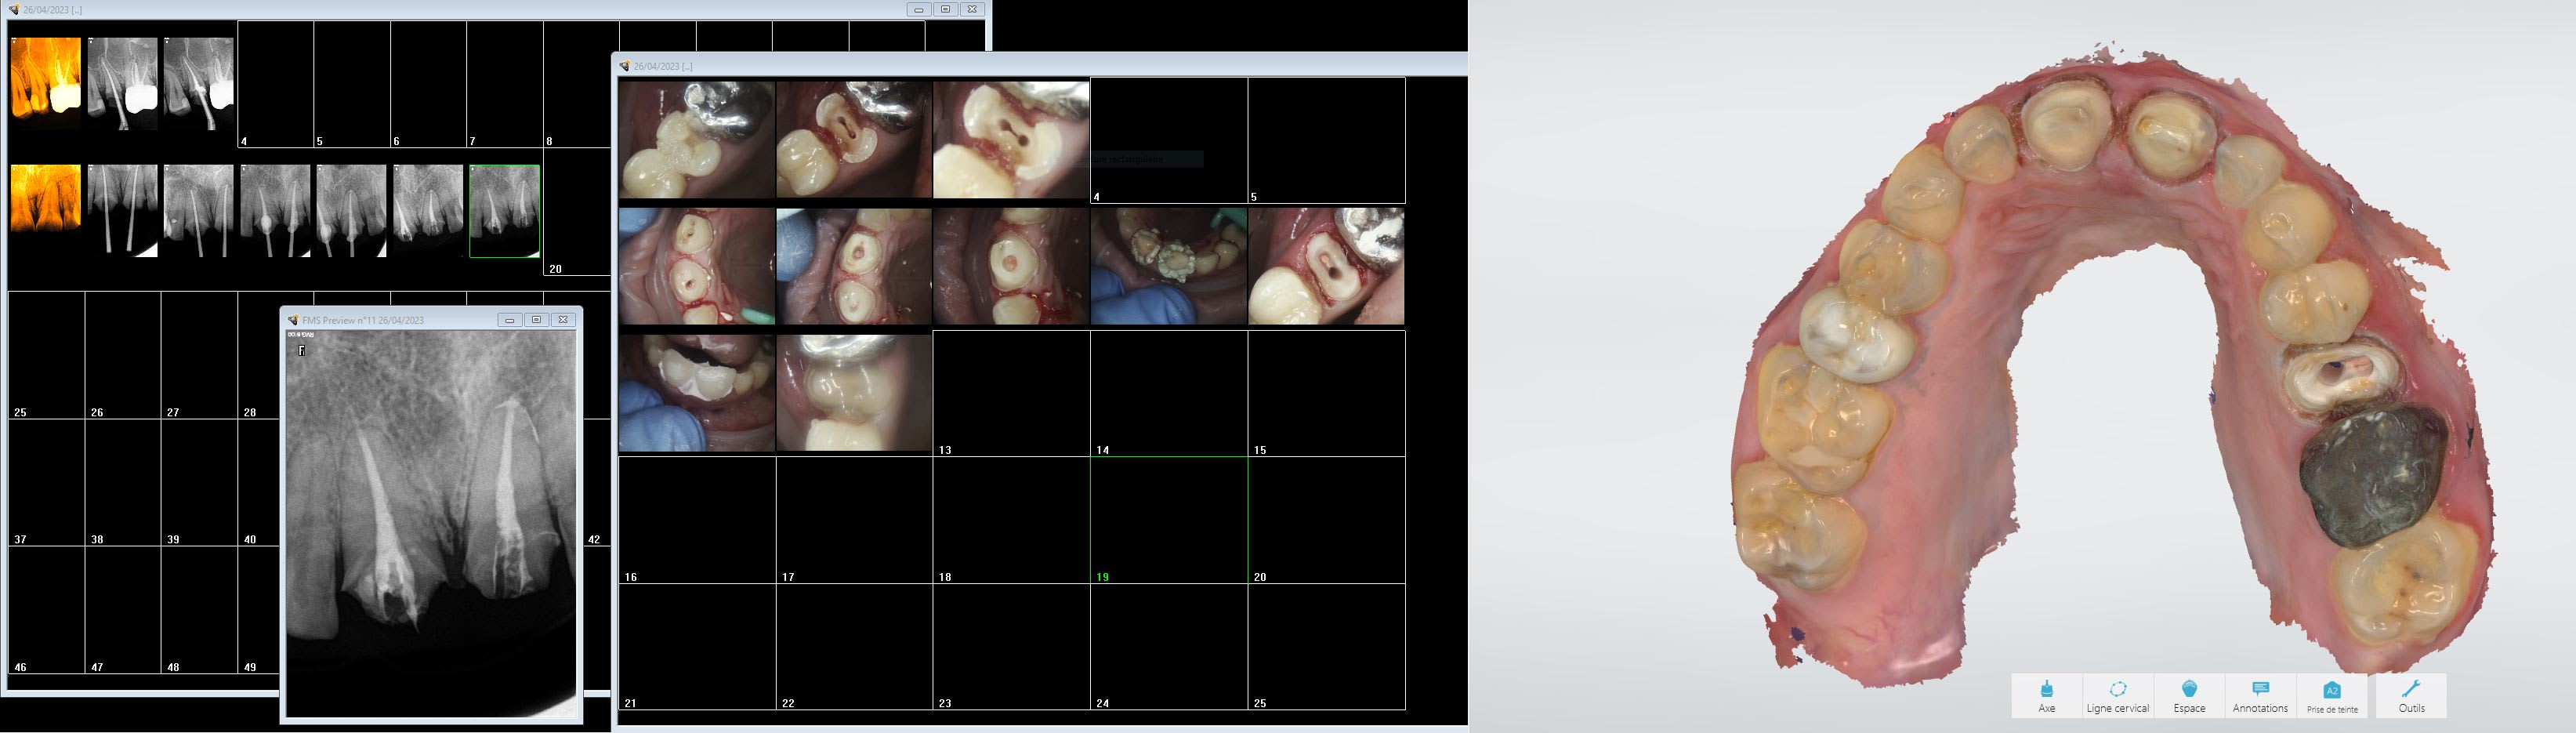Click the large radiograph in FMS Preview
Viewport: 2576px width, 733px height.
pyautogui.click(x=431, y=520)
